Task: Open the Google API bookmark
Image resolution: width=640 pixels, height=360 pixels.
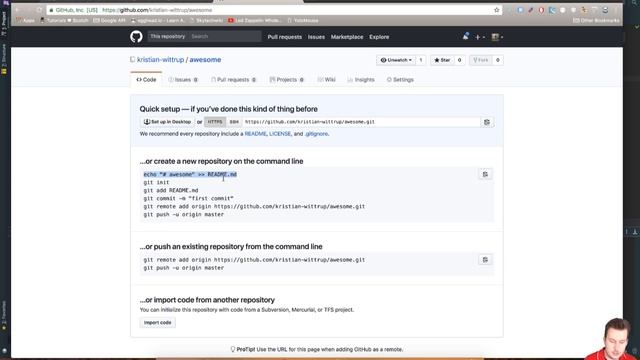Action: tap(109, 20)
